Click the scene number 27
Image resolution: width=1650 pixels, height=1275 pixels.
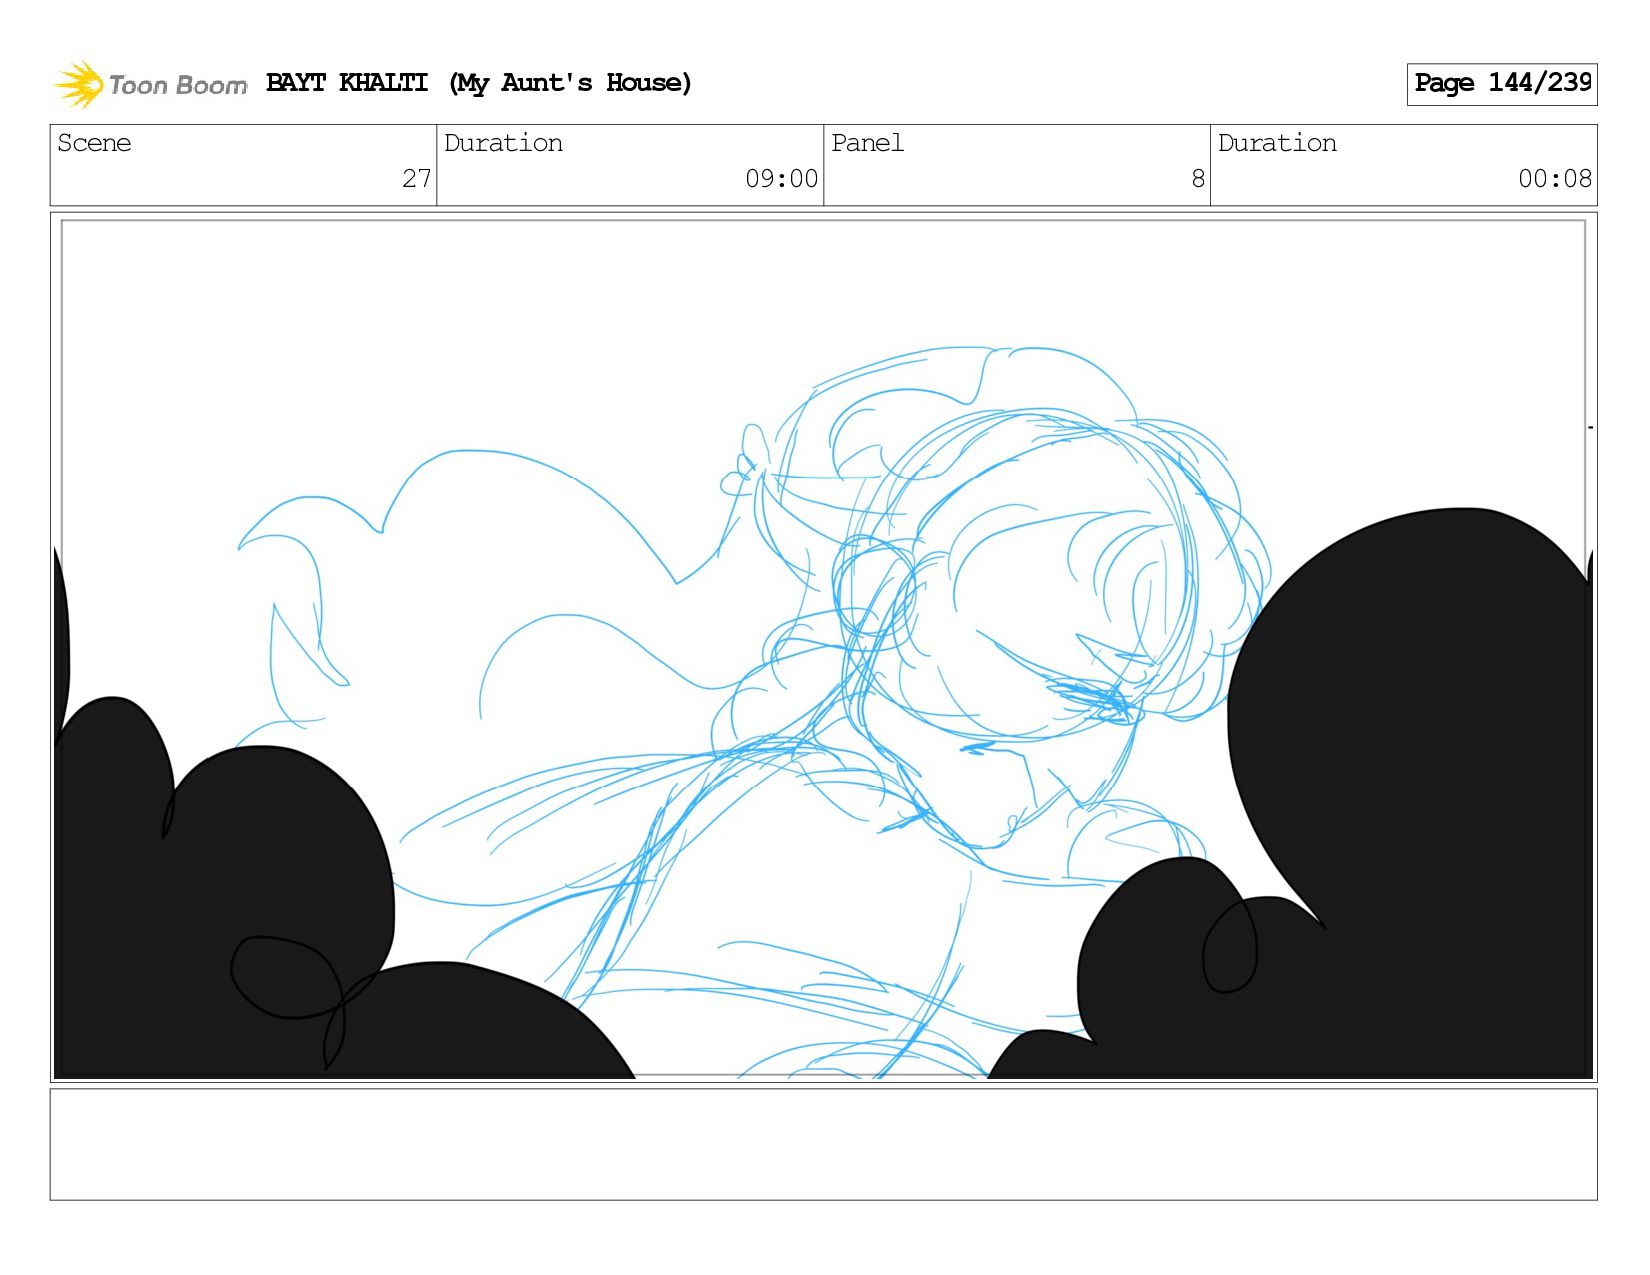pyautogui.click(x=417, y=179)
